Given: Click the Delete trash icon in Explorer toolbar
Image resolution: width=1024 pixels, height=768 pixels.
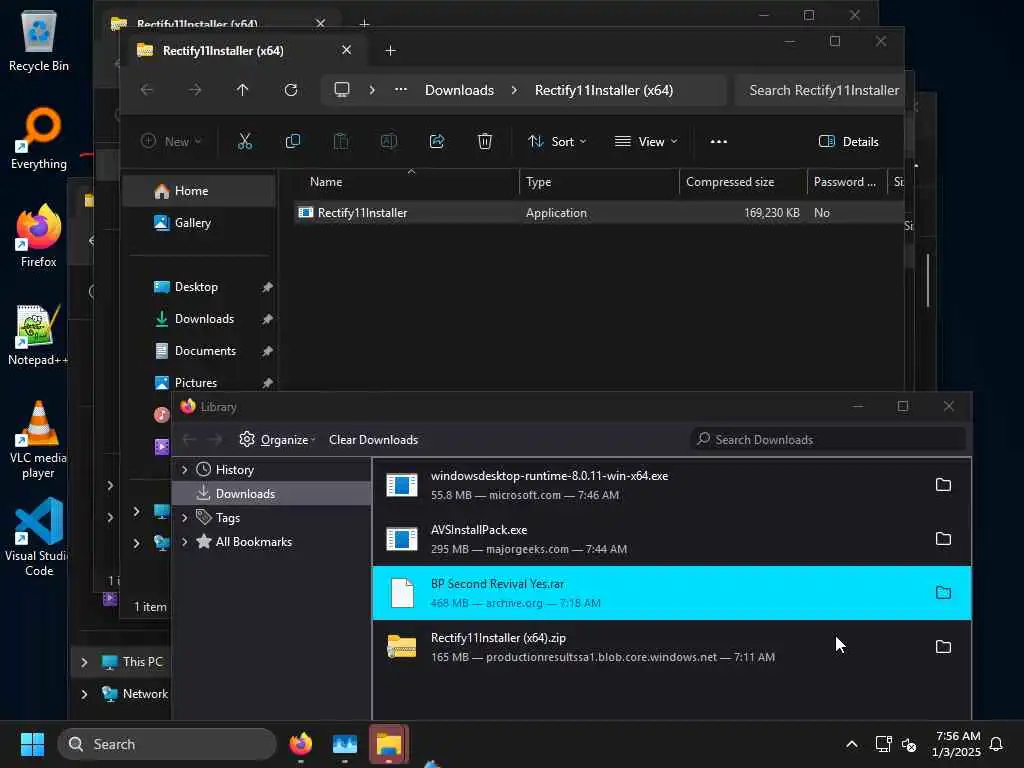Looking at the screenshot, I should [485, 141].
